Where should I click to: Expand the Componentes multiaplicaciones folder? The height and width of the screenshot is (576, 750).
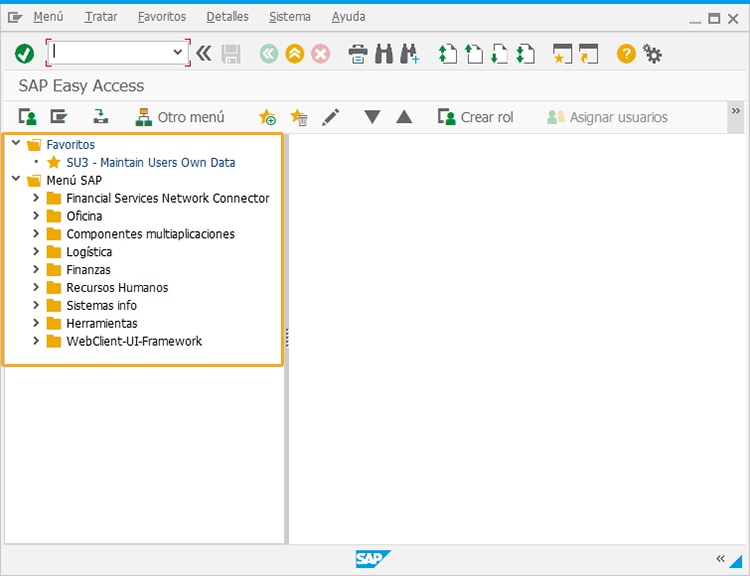coord(36,233)
